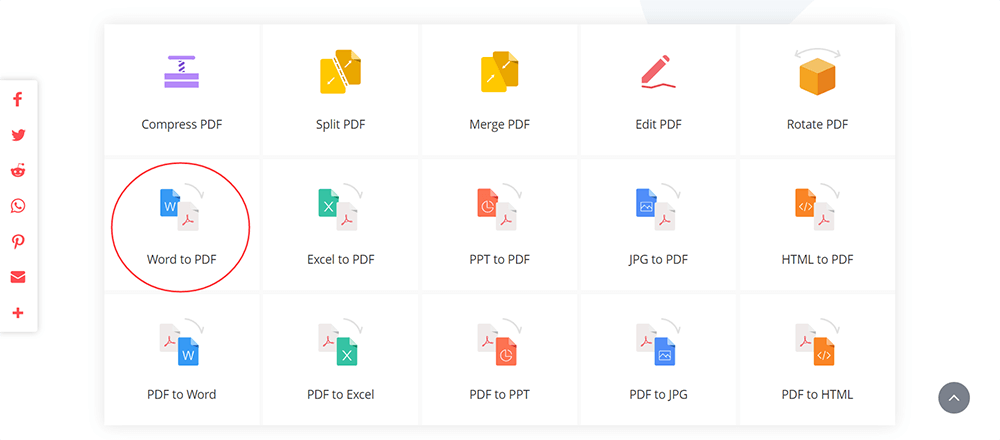Open the PDF to Word link

tap(182, 394)
